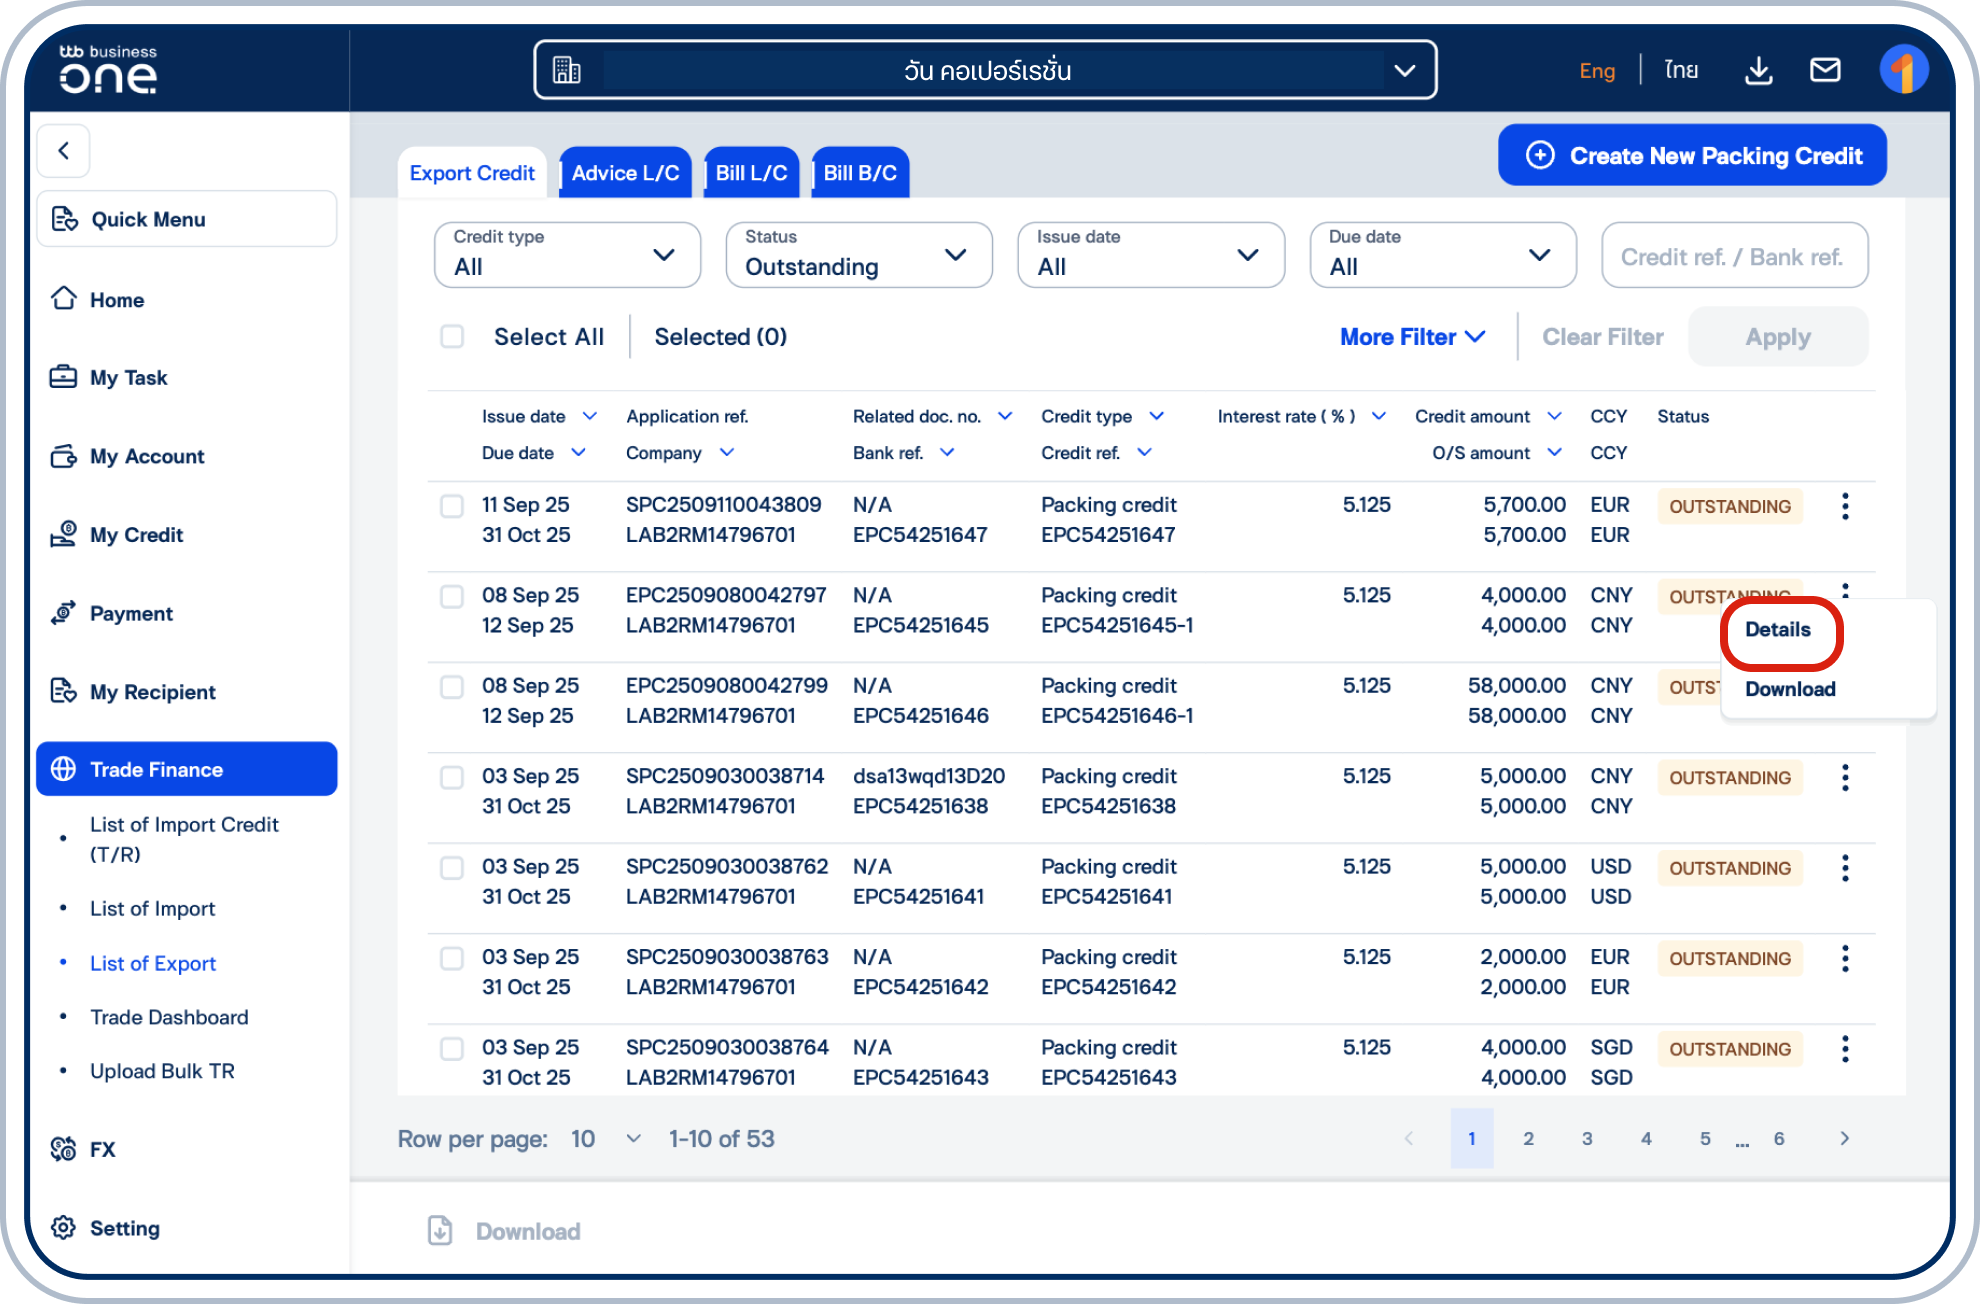Go to next page arrow in pagination
The width and height of the screenshot is (1980, 1304).
click(x=1844, y=1138)
